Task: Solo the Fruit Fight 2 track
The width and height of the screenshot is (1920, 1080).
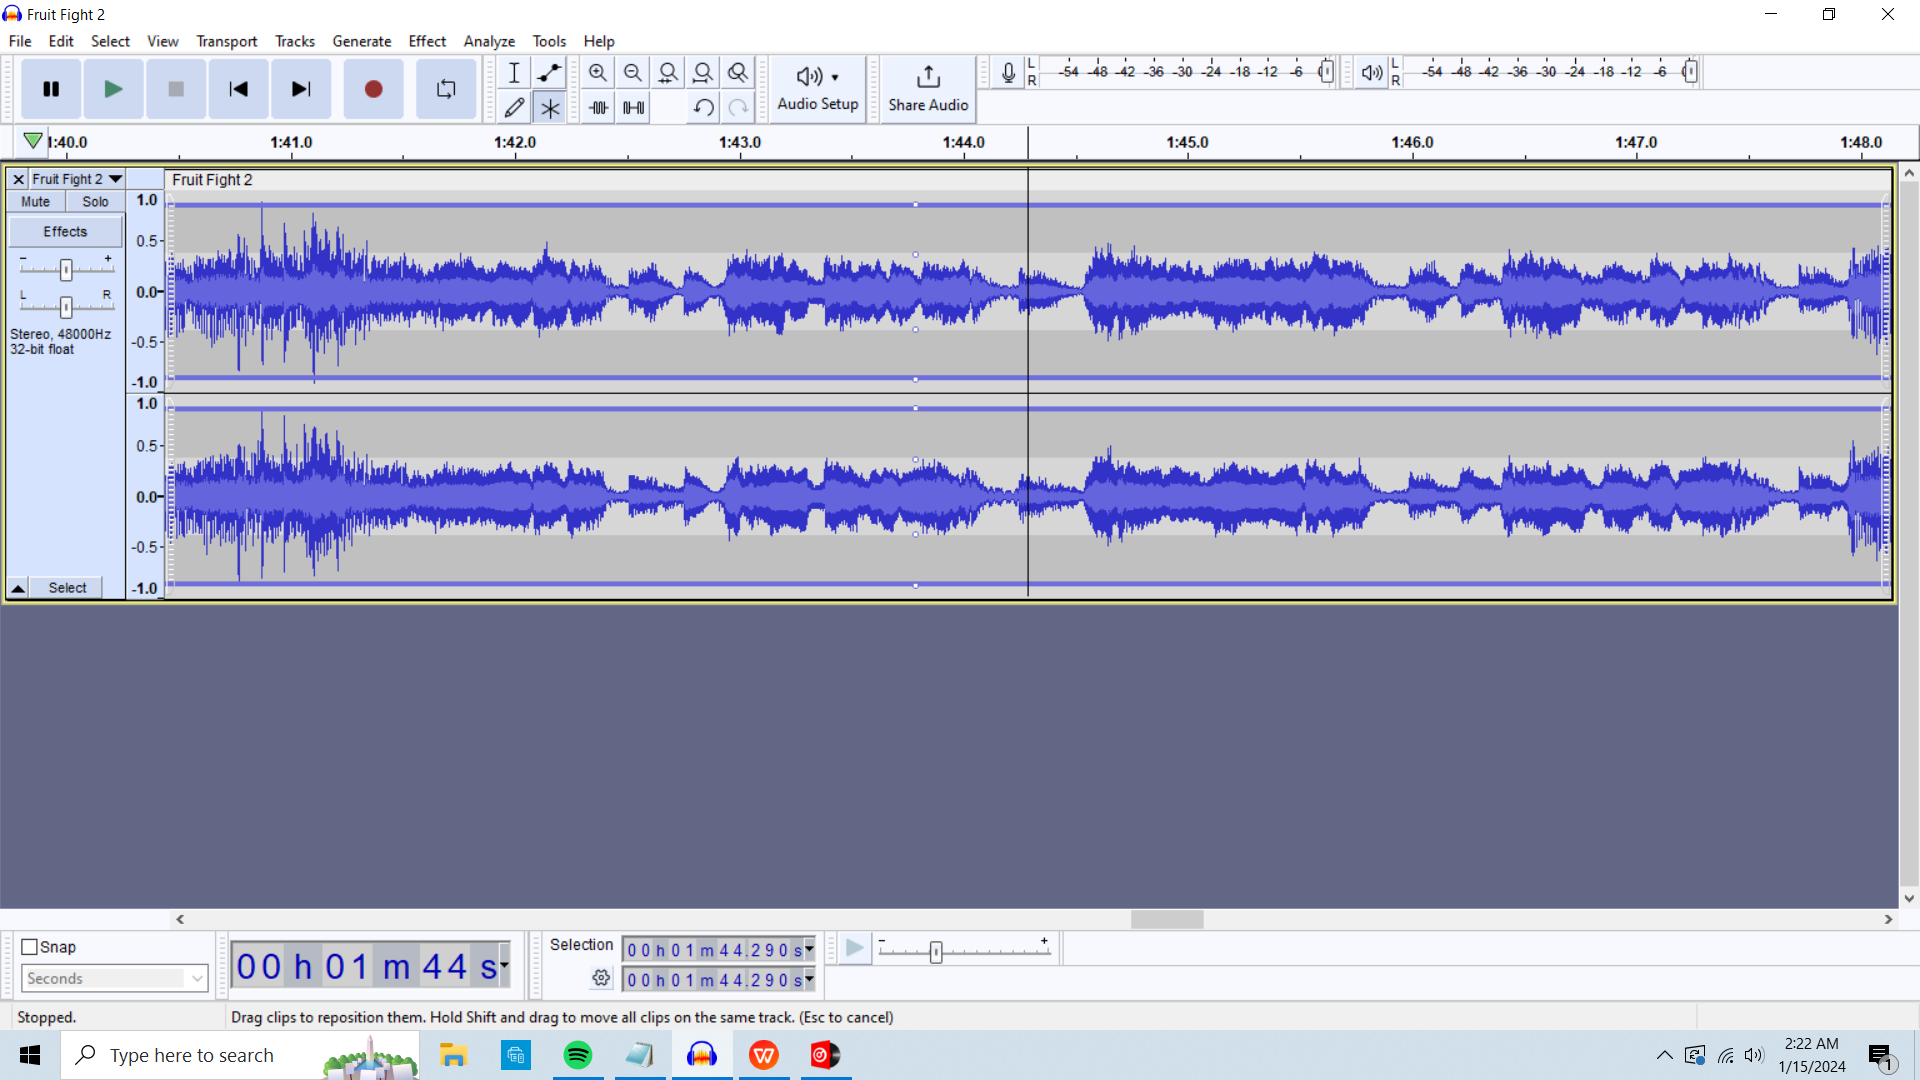Action: (x=94, y=201)
